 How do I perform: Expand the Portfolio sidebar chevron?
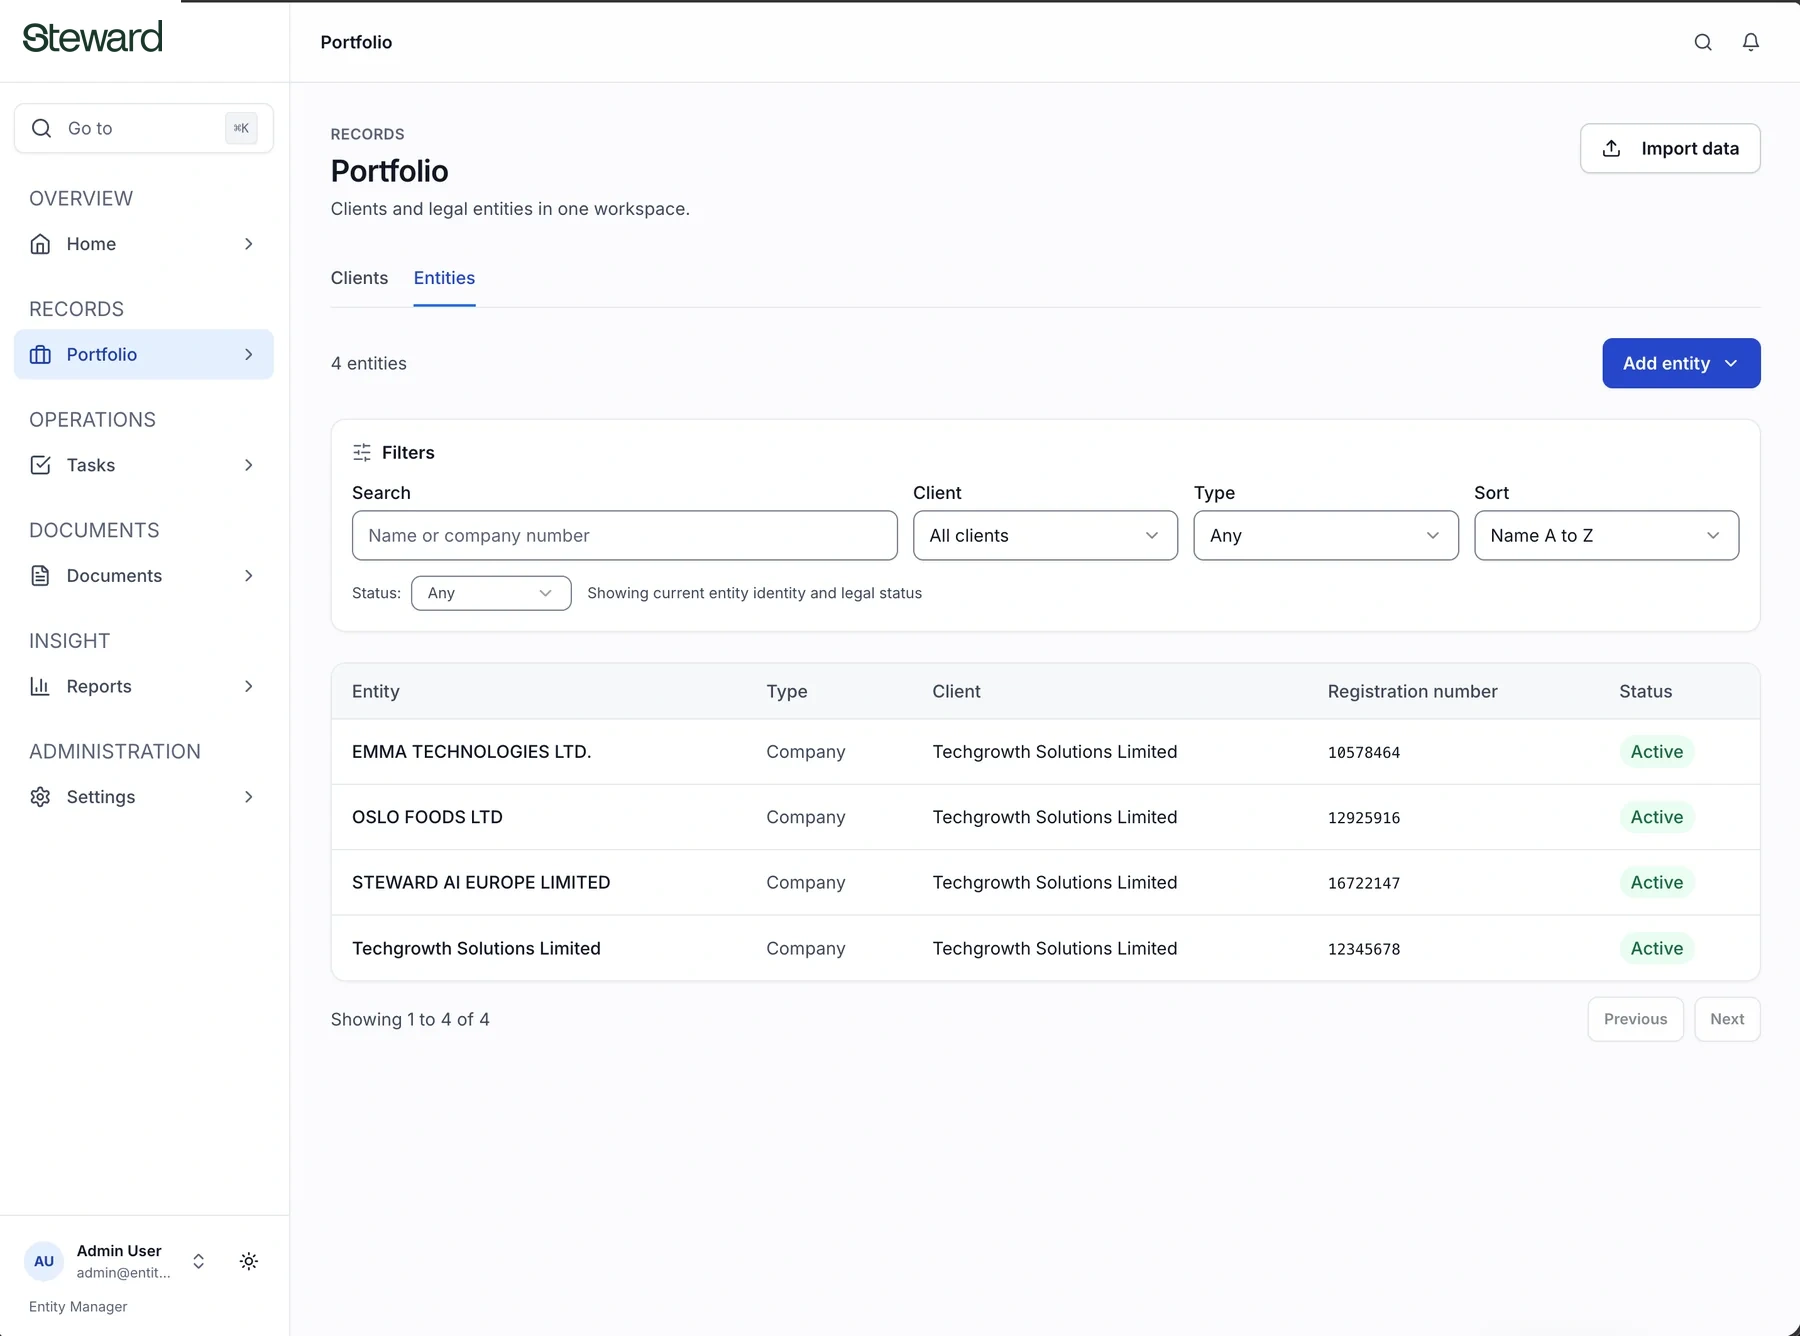[249, 354]
